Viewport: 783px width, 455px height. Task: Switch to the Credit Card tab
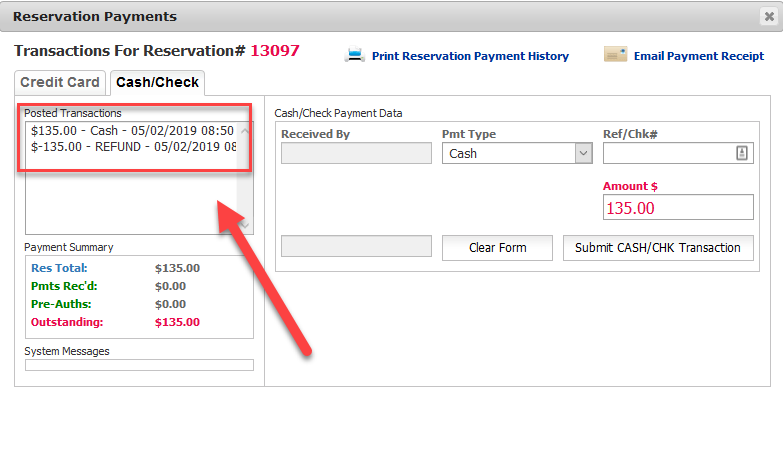(60, 82)
